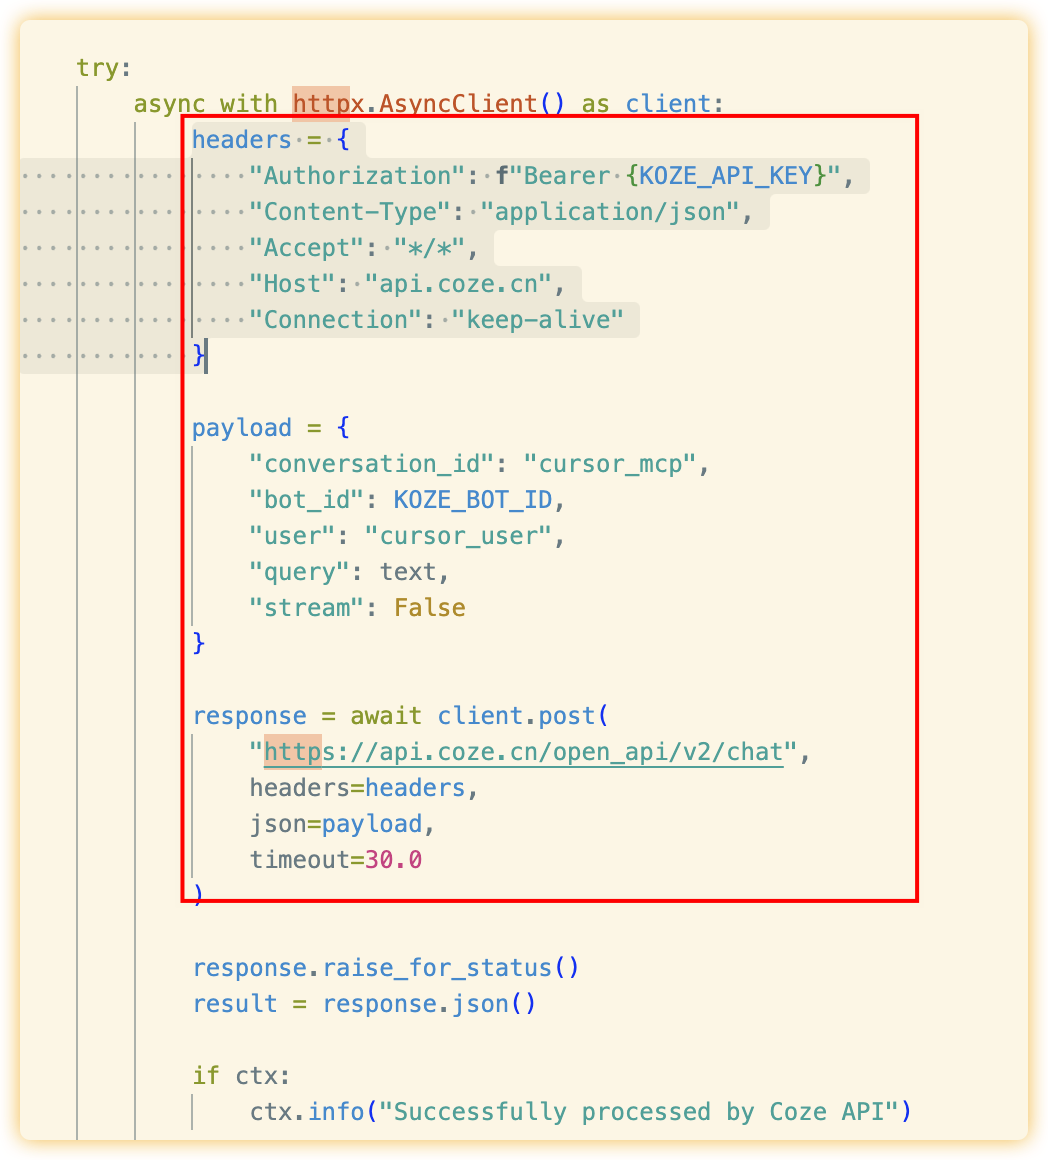Click 'AsyncClient()' in the with statement

(471, 104)
